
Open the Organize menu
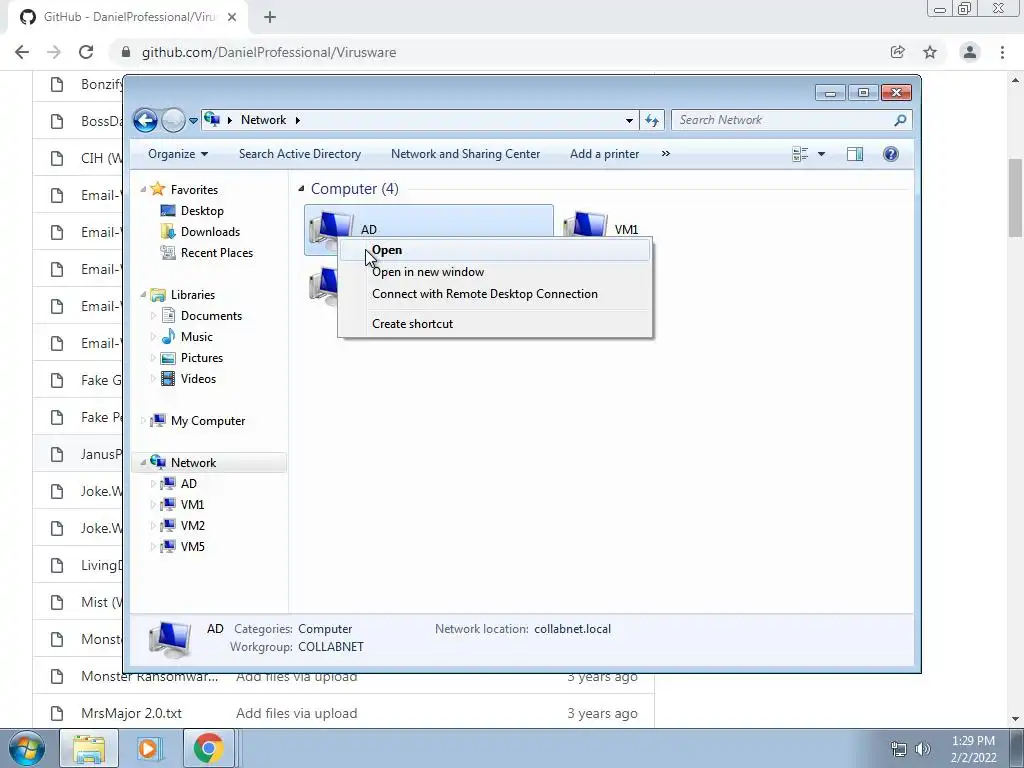pos(178,154)
